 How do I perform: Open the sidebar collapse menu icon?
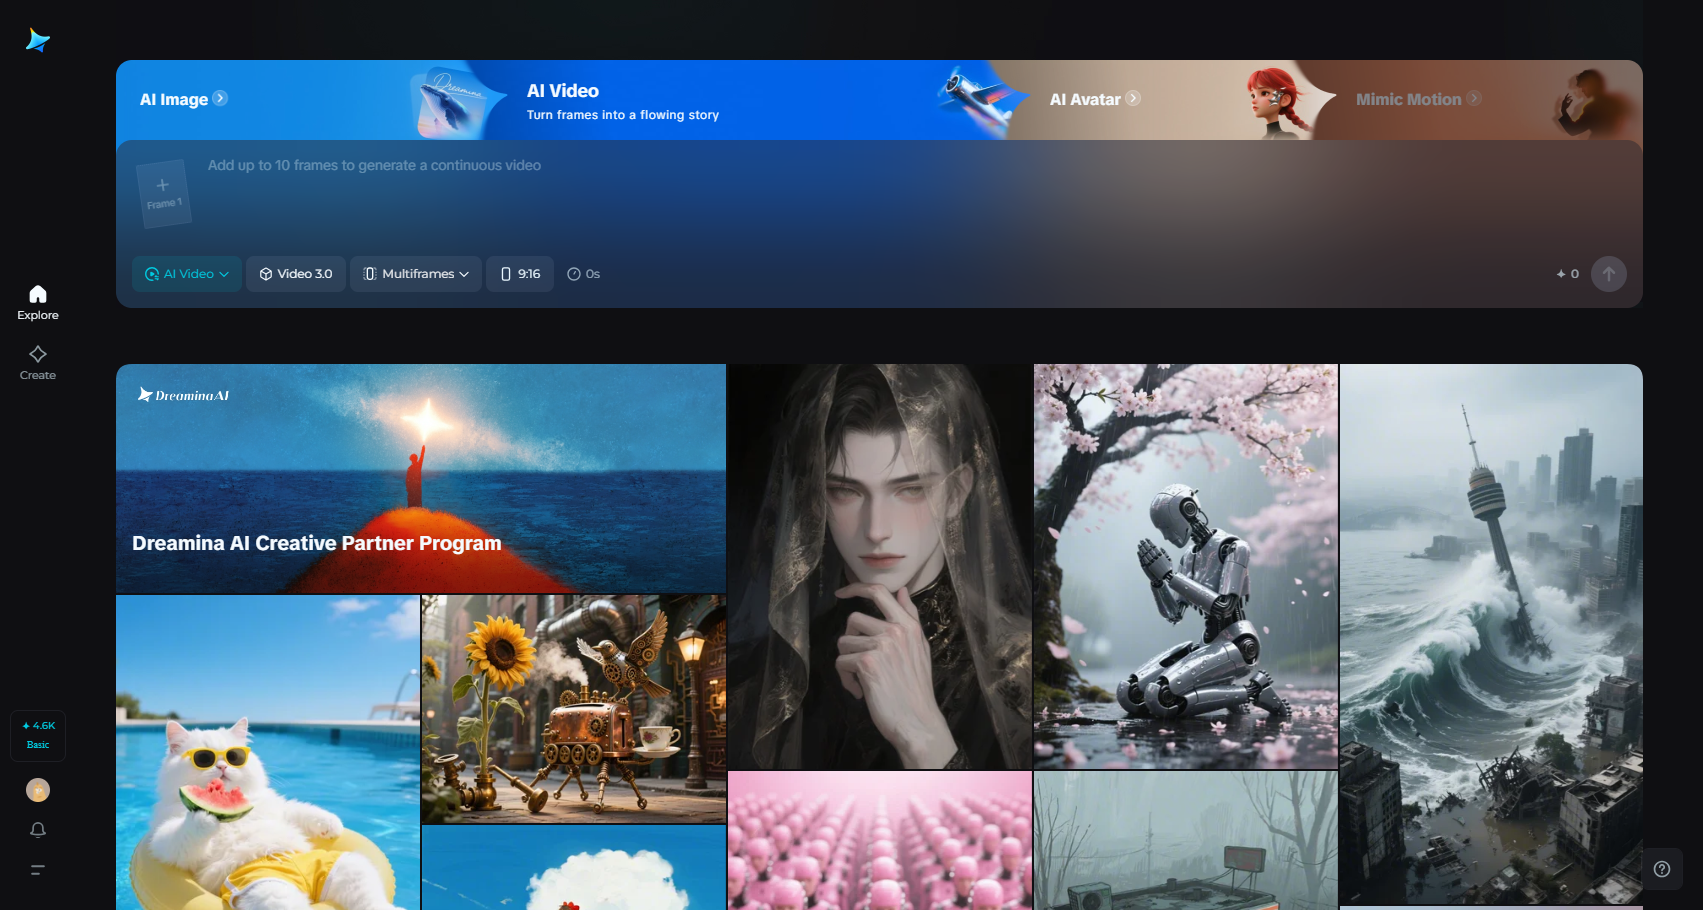click(x=37, y=870)
